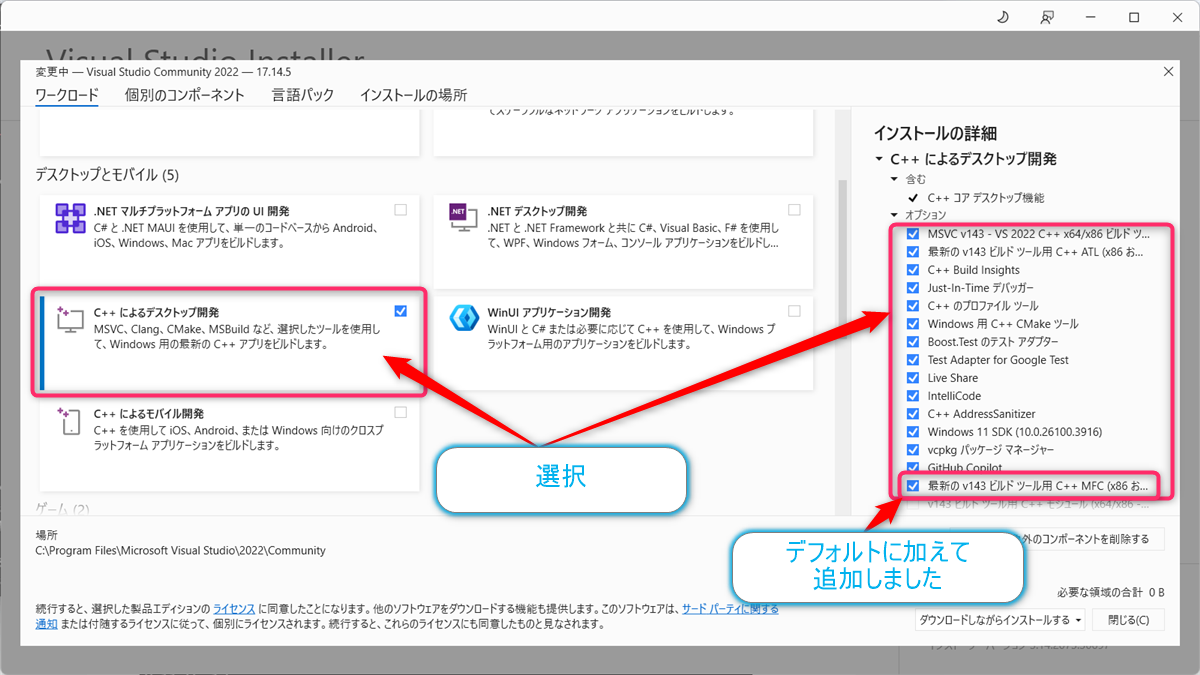Uncheck the C++ によるデスクトップ開発 workload checkbox
1200x675 pixels.
pyautogui.click(x=400, y=310)
